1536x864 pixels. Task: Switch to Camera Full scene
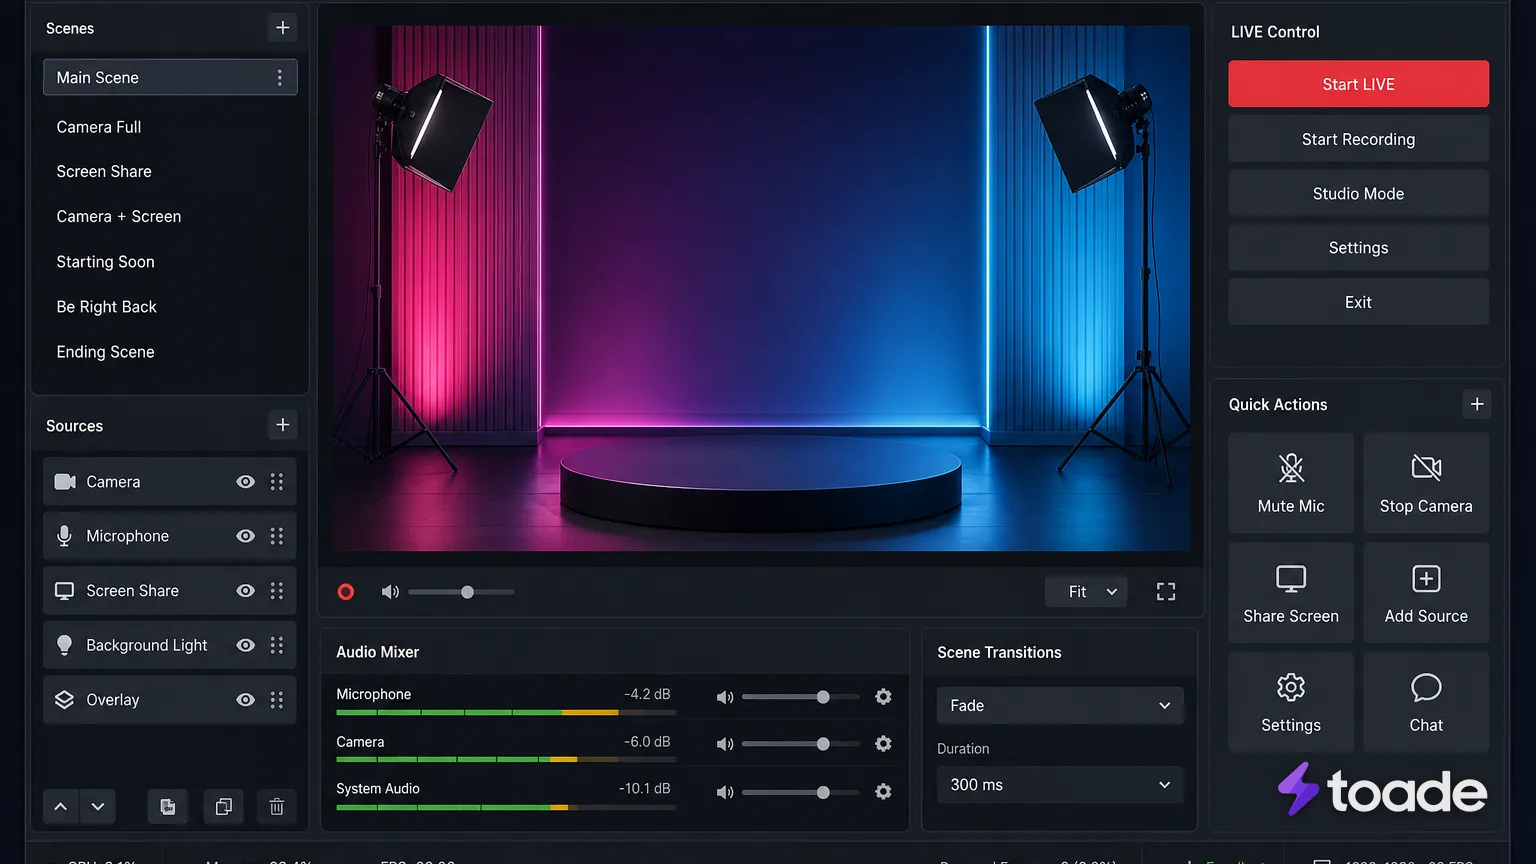99,127
